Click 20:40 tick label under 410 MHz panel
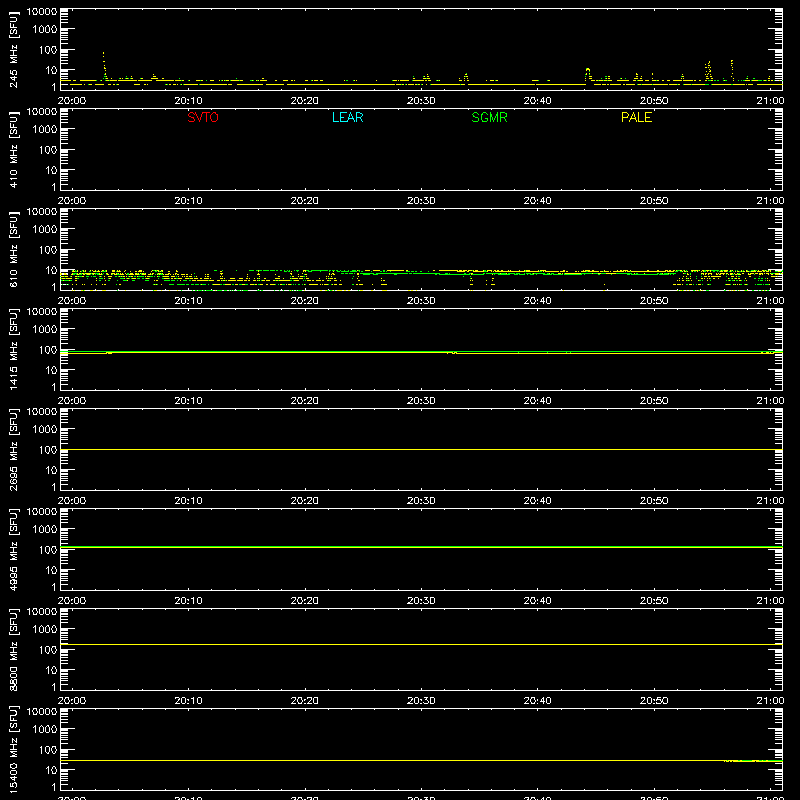Screen dimensions: 800x800 (537, 201)
